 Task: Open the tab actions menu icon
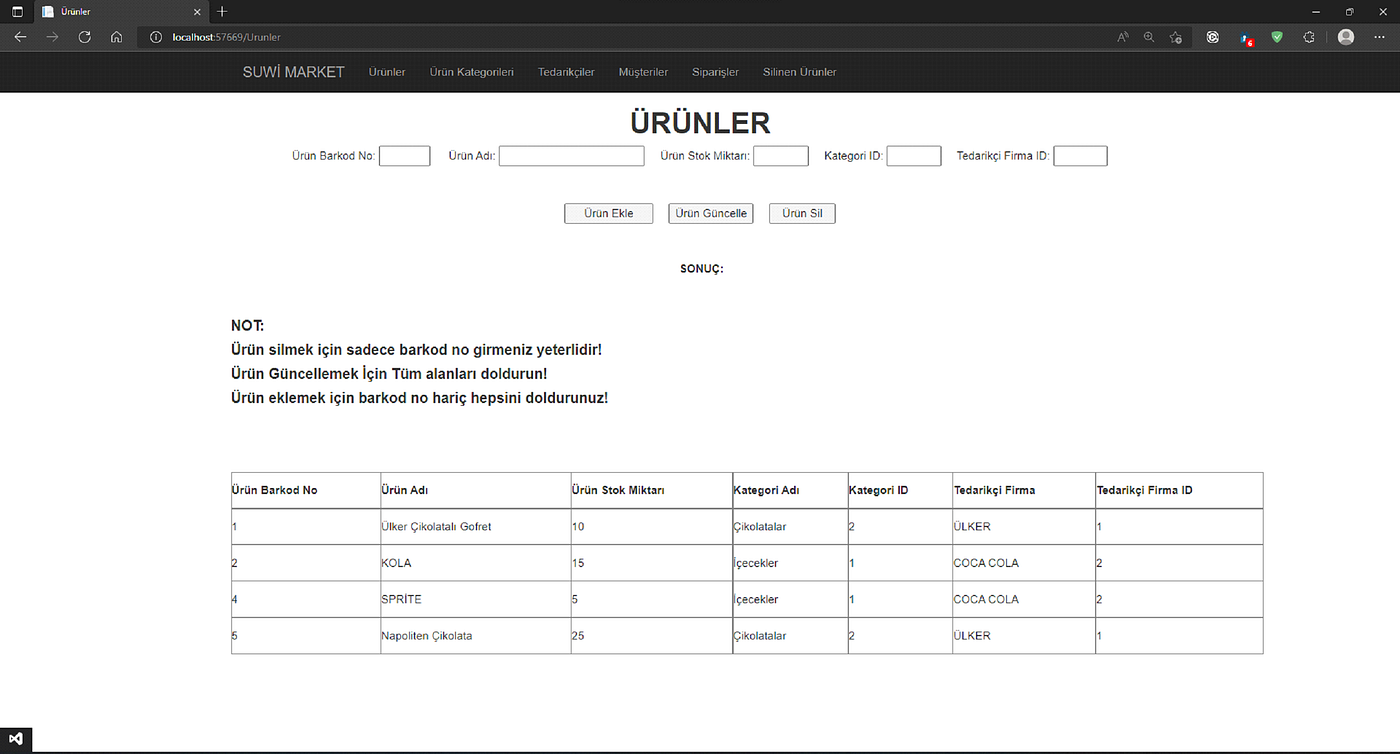point(17,12)
